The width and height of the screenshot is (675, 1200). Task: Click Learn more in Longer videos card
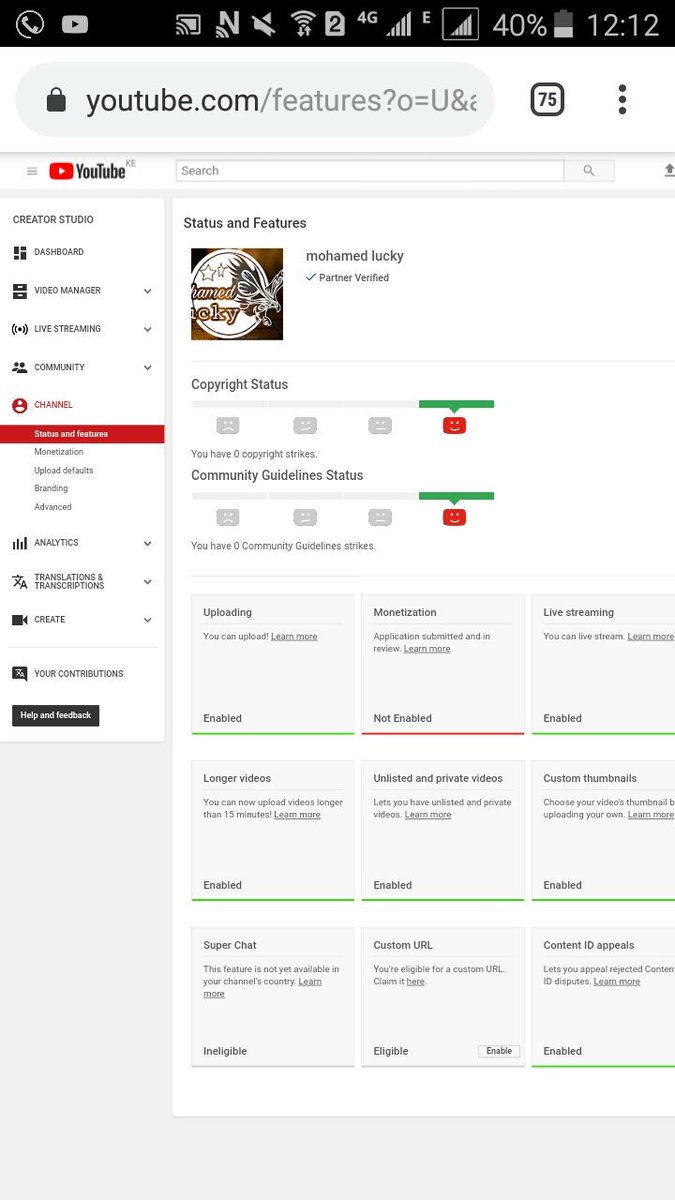(x=297, y=815)
